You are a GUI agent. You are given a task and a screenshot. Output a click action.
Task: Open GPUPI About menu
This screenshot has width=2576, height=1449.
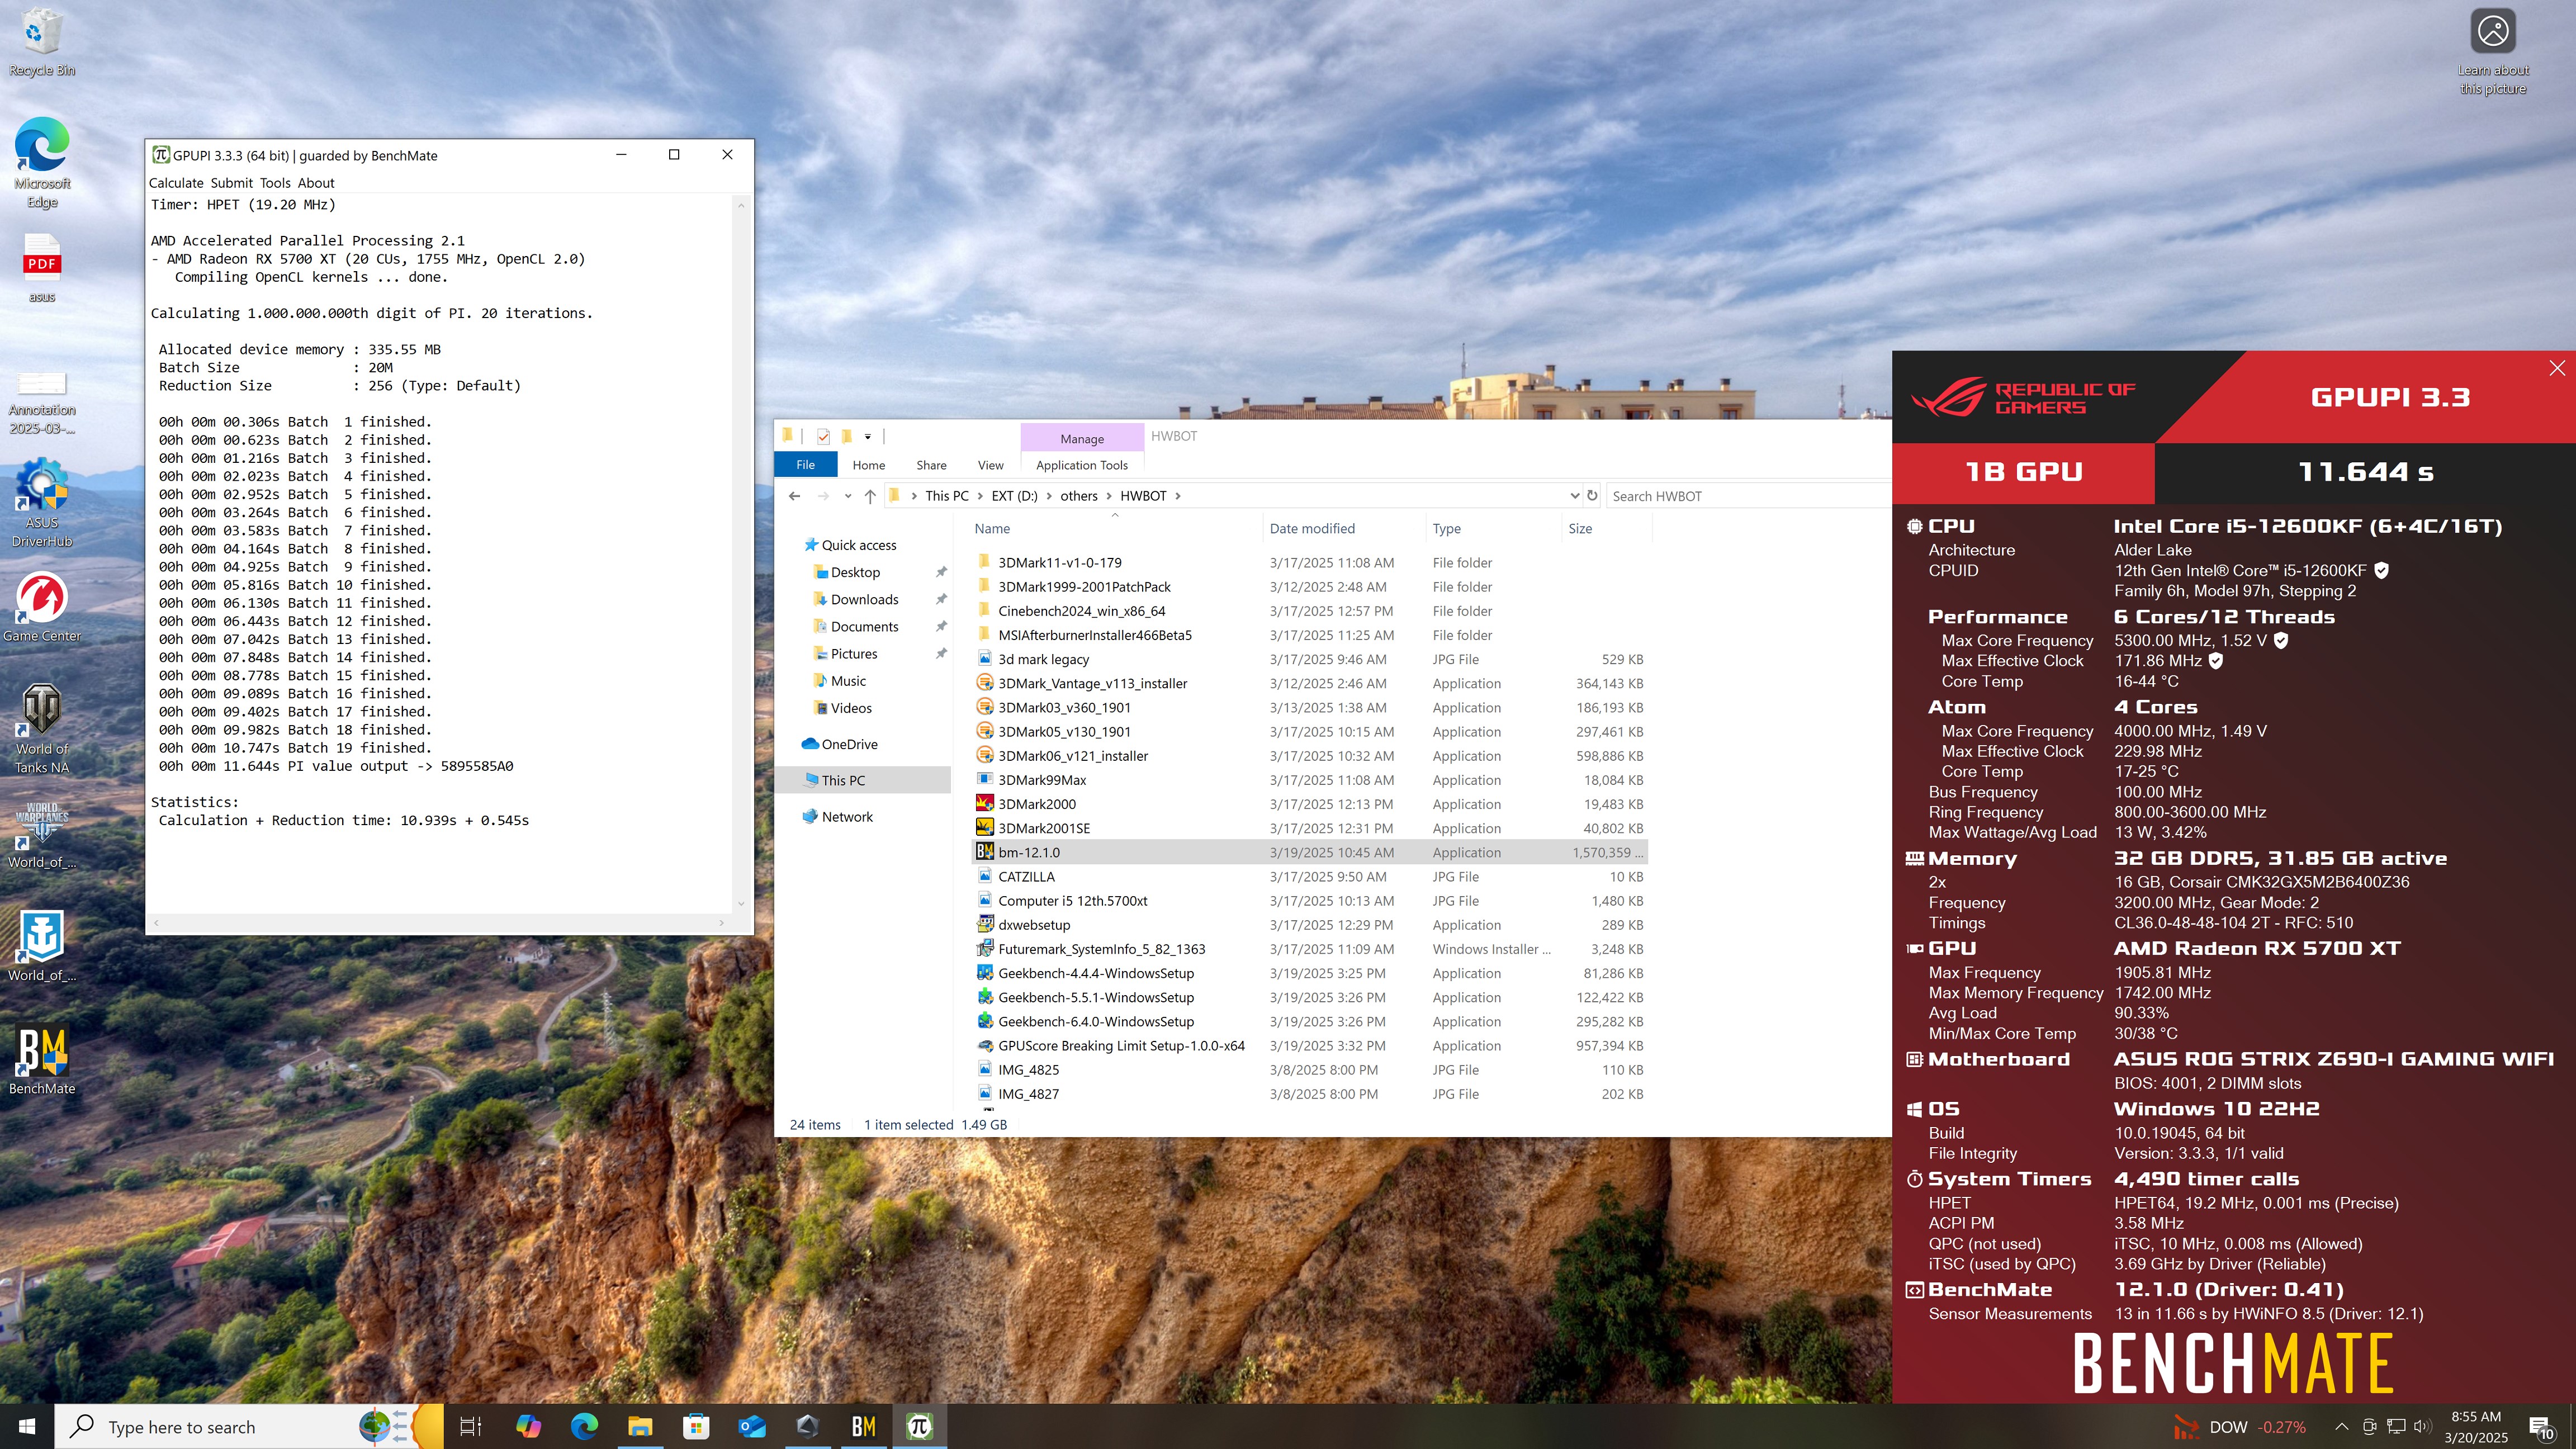click(x=316, y=183)
